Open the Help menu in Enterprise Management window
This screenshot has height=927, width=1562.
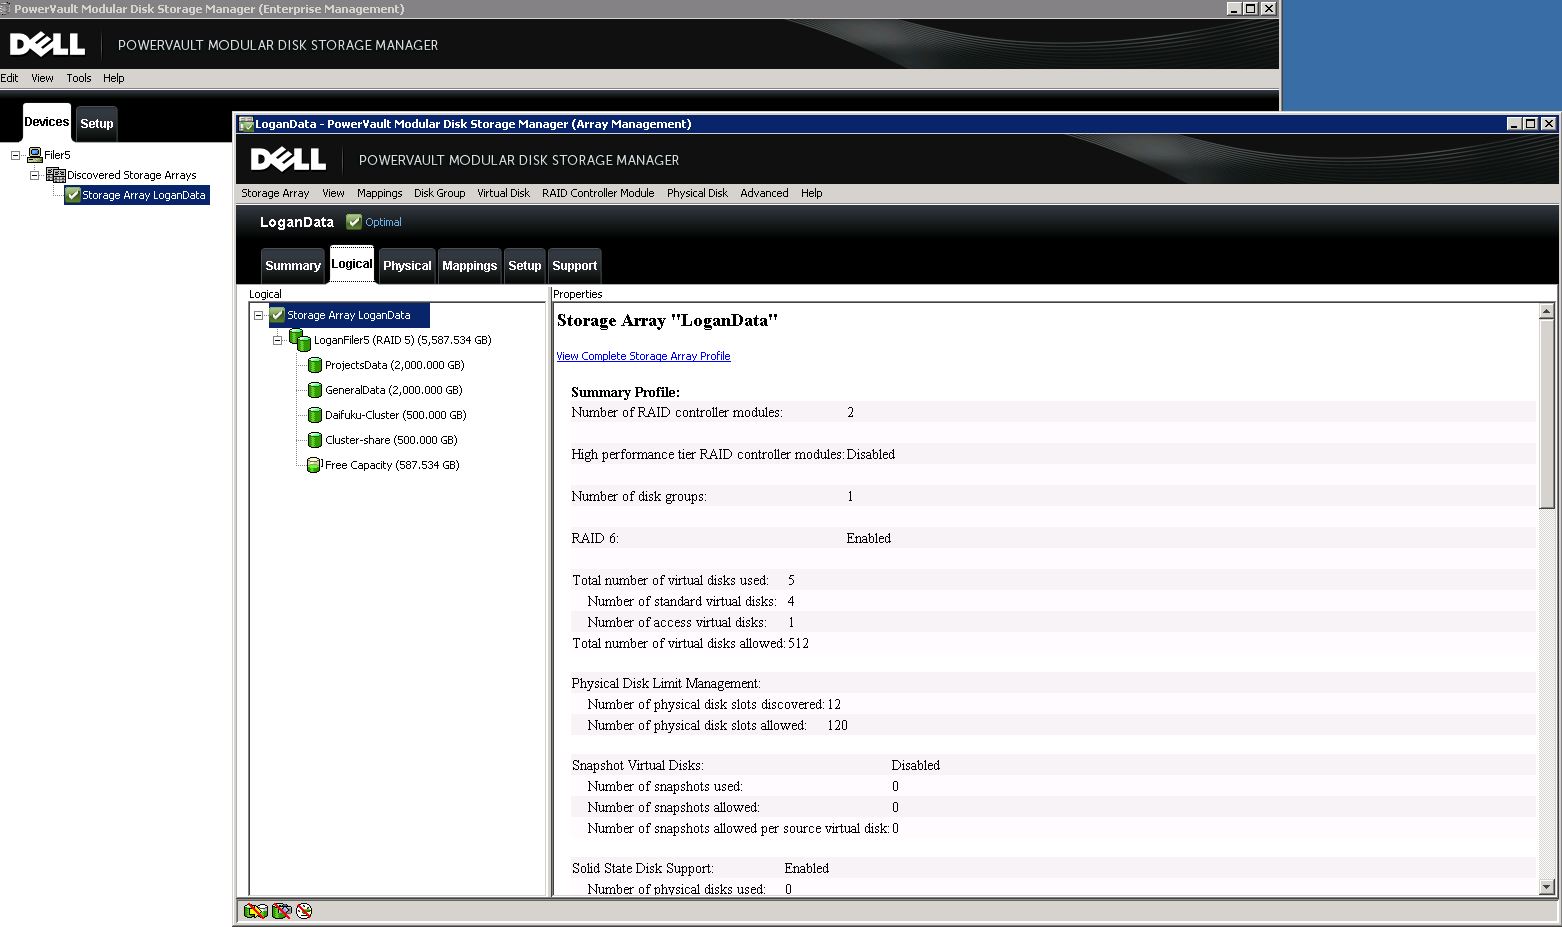pyautogui.click(x=114, y=78)
